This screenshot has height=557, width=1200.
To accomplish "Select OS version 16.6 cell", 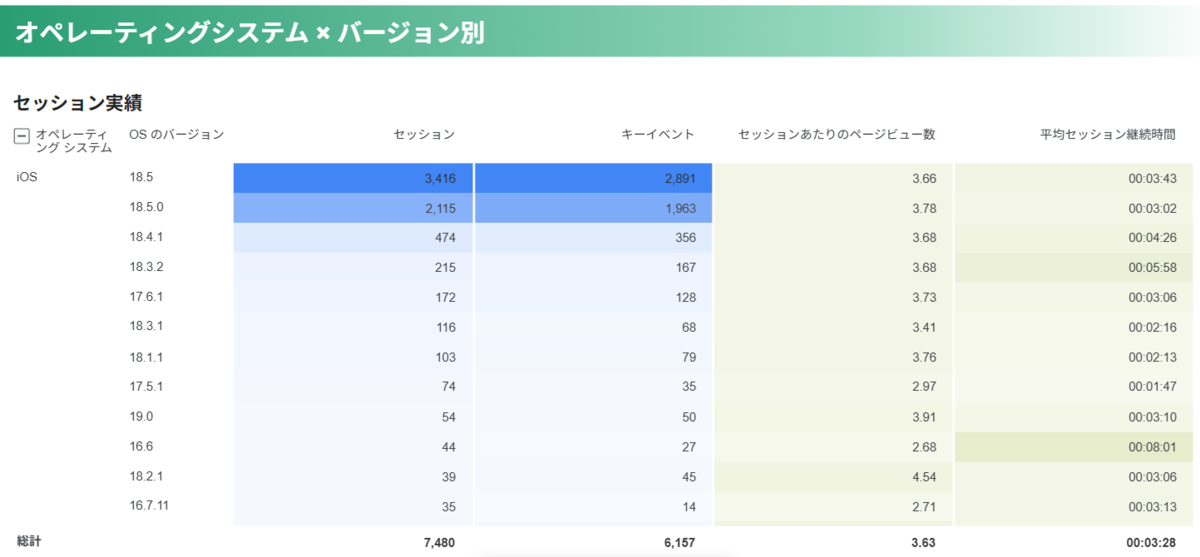I will [141, 446].
